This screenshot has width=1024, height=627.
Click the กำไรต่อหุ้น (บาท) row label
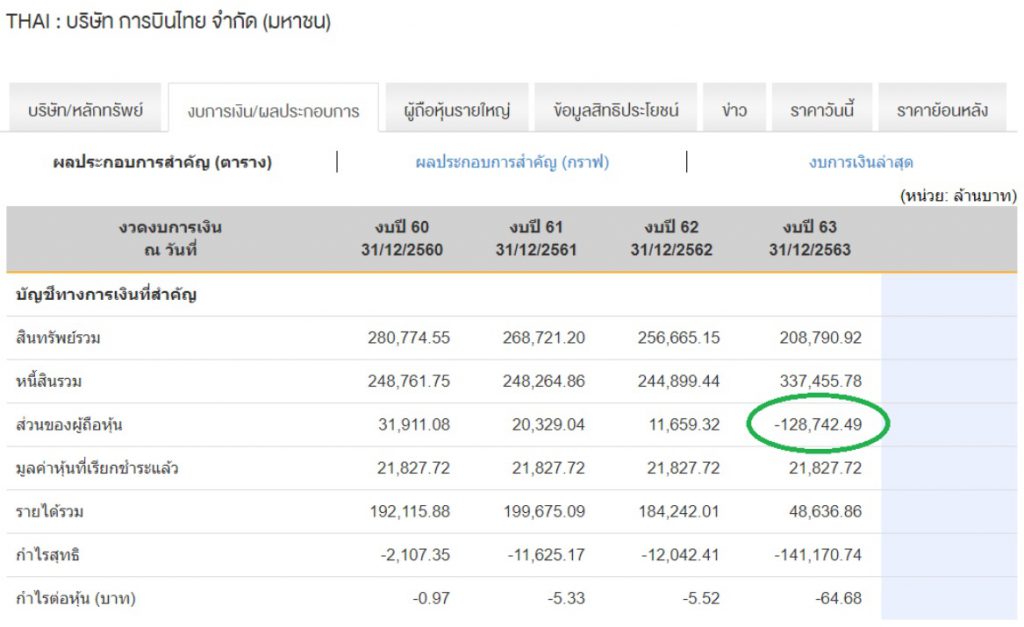[x=76, y=598]
